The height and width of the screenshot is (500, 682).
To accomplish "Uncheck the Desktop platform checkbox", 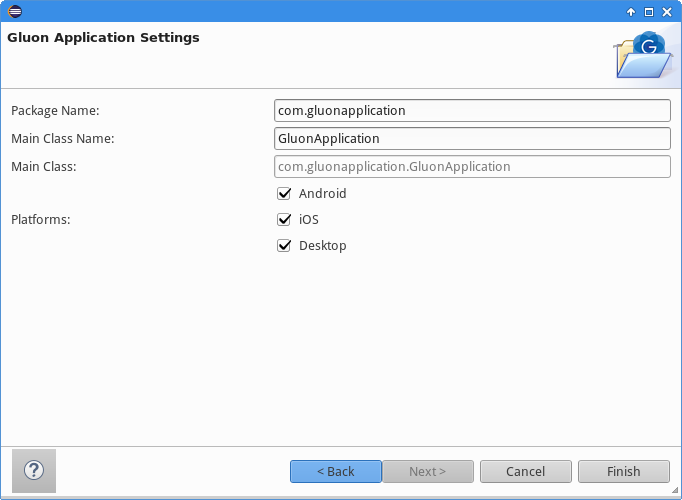I will (284, 246).
